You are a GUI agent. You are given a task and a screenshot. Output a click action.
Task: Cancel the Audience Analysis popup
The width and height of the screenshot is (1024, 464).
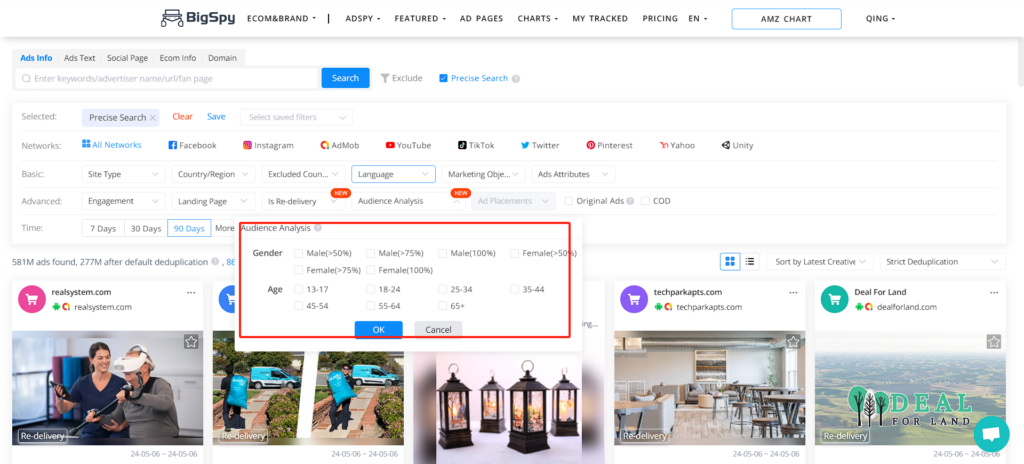click(438, 329)
